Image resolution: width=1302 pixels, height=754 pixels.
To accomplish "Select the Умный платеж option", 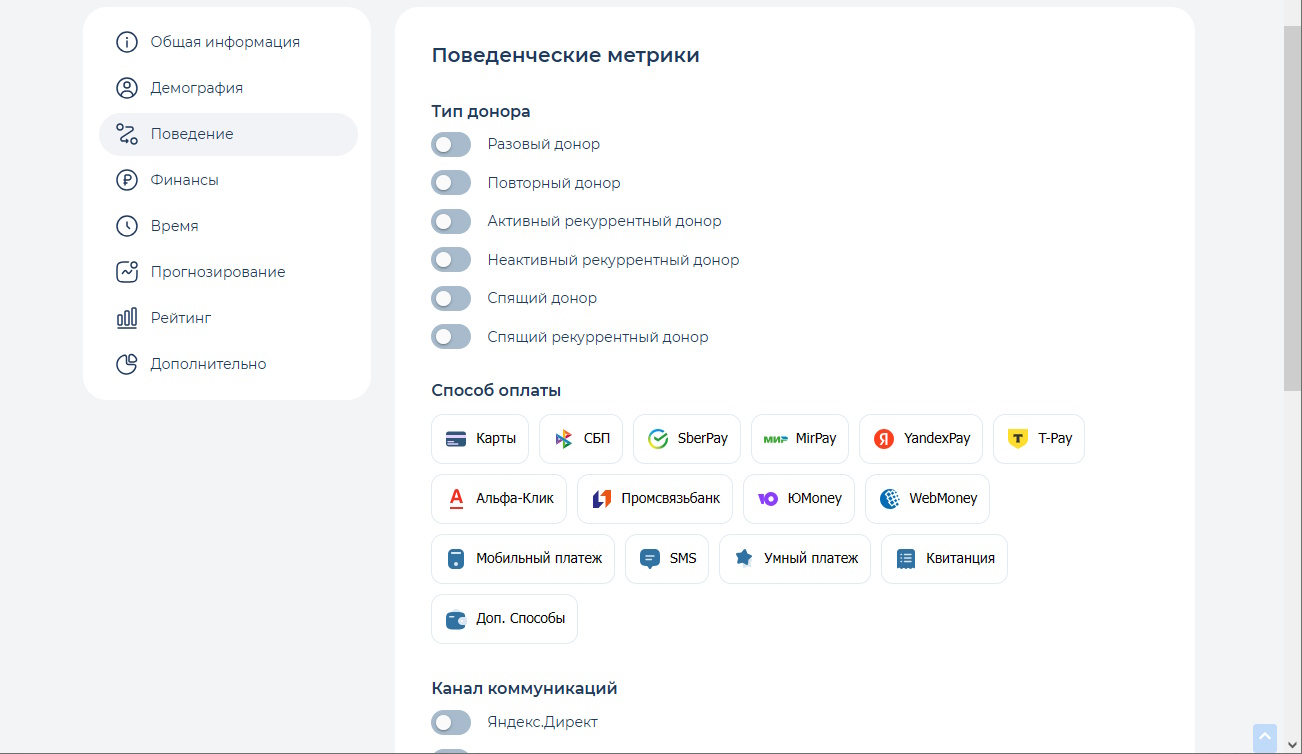I will tap(794, 558).
